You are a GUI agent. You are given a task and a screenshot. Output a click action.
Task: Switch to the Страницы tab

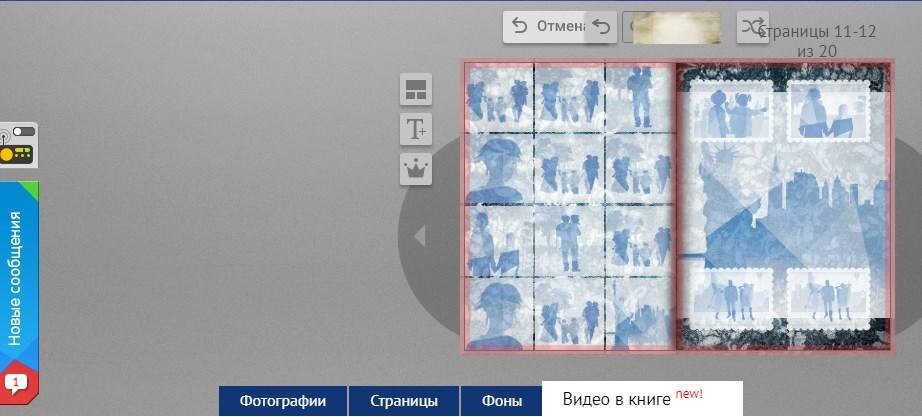point(403,401)
